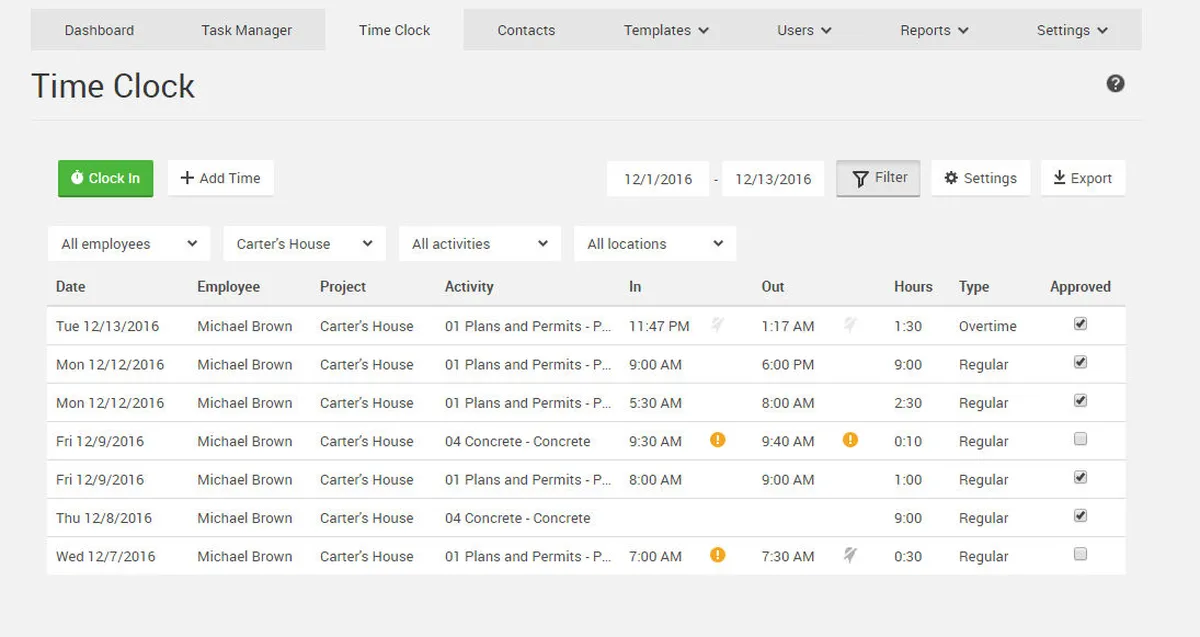Click the 0:10 hours value
This screenshot has height=637, width=1200.
coord(908,441)
